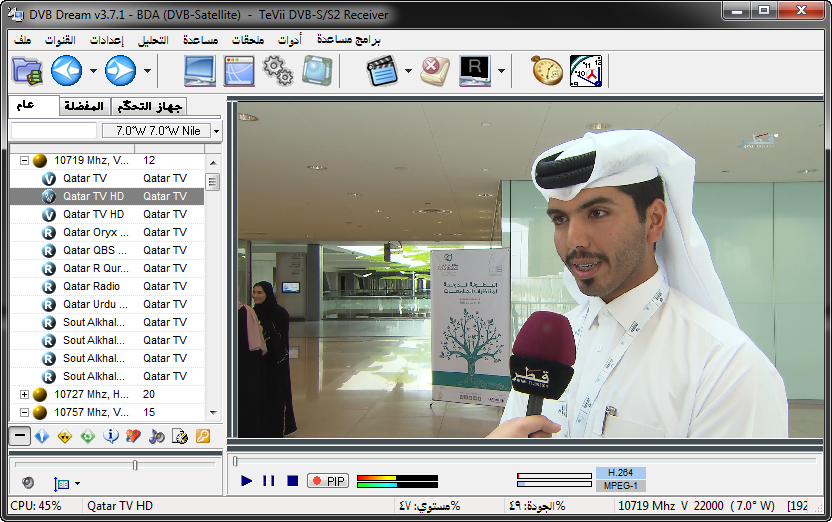Click the black monitor with R icon
This screenshot has height=522, width=832.
(x=475, y=71)
